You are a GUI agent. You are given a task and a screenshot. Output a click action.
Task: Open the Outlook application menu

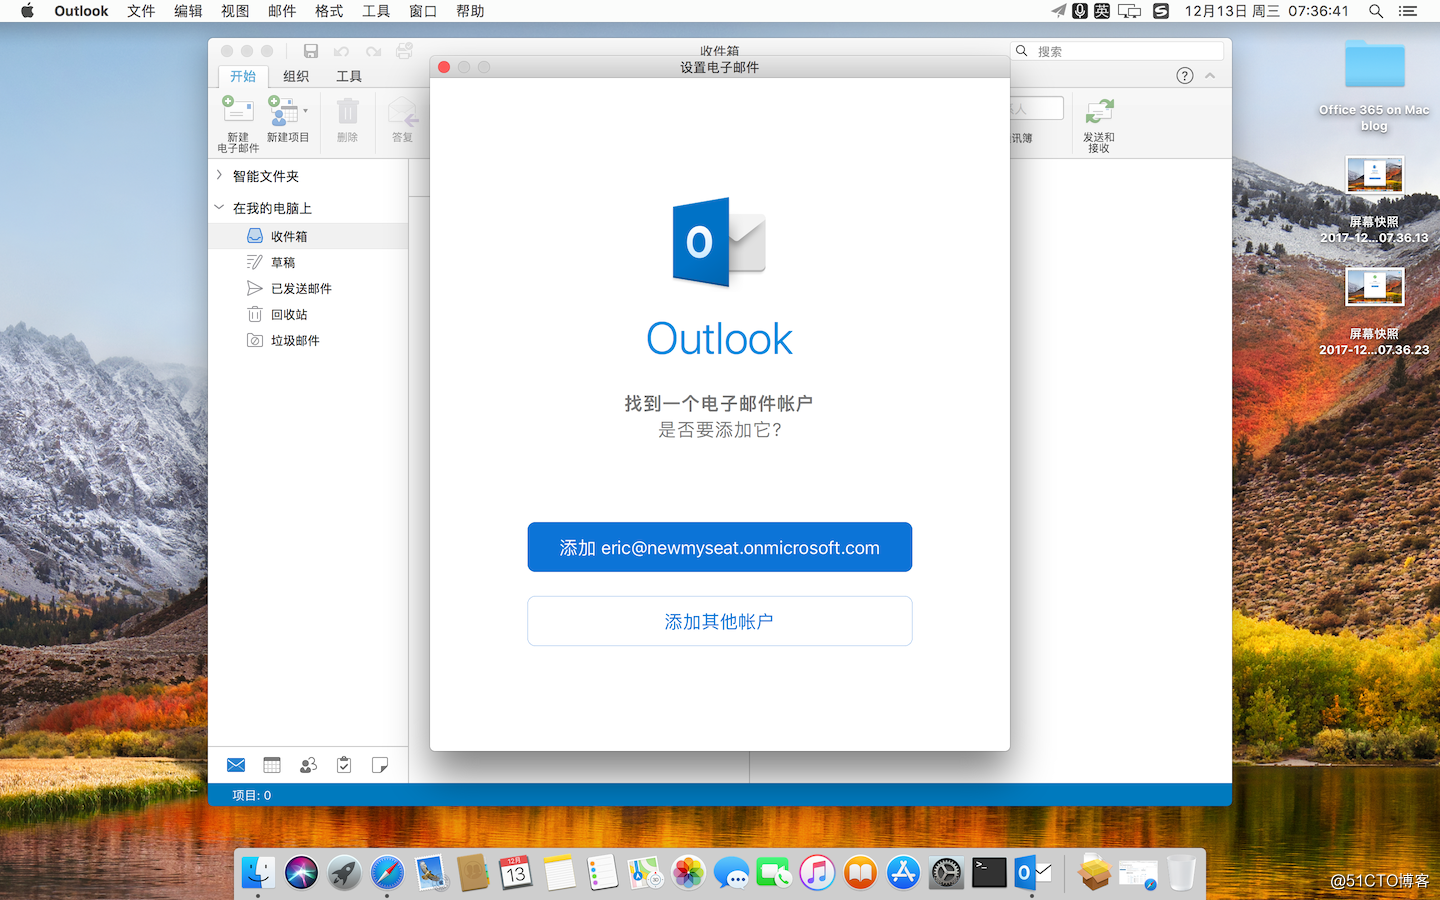click(81, 11)
